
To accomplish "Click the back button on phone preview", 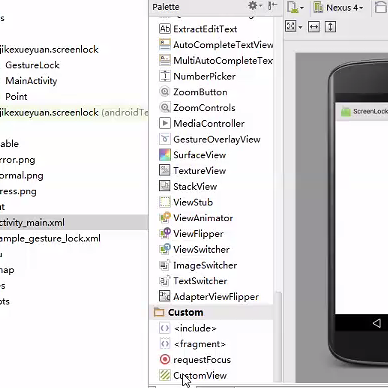I will point(377,323).
